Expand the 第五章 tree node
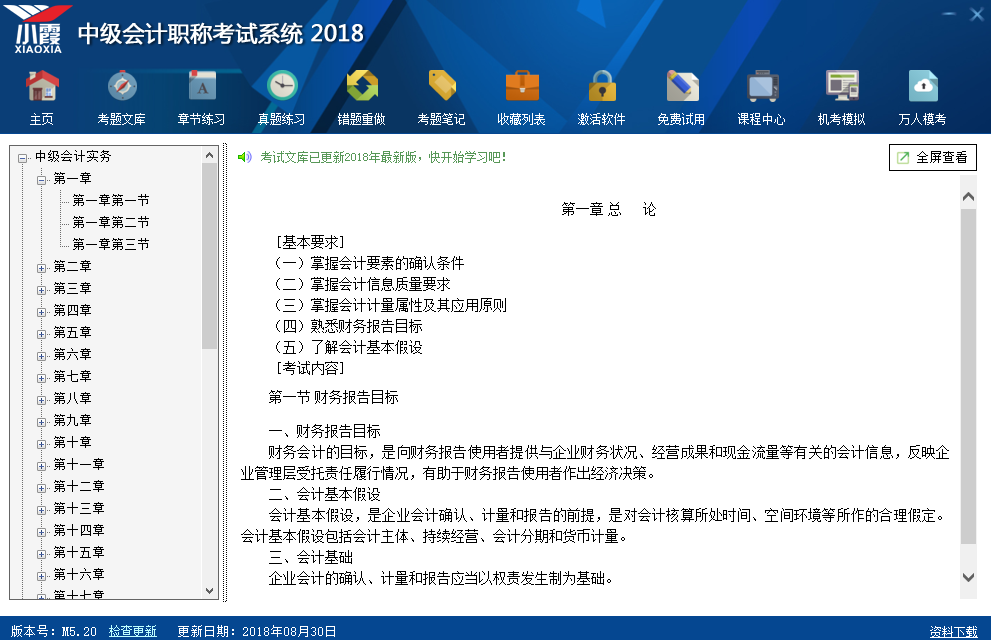The height and width of the screenshot is (640, 991). 41,334
